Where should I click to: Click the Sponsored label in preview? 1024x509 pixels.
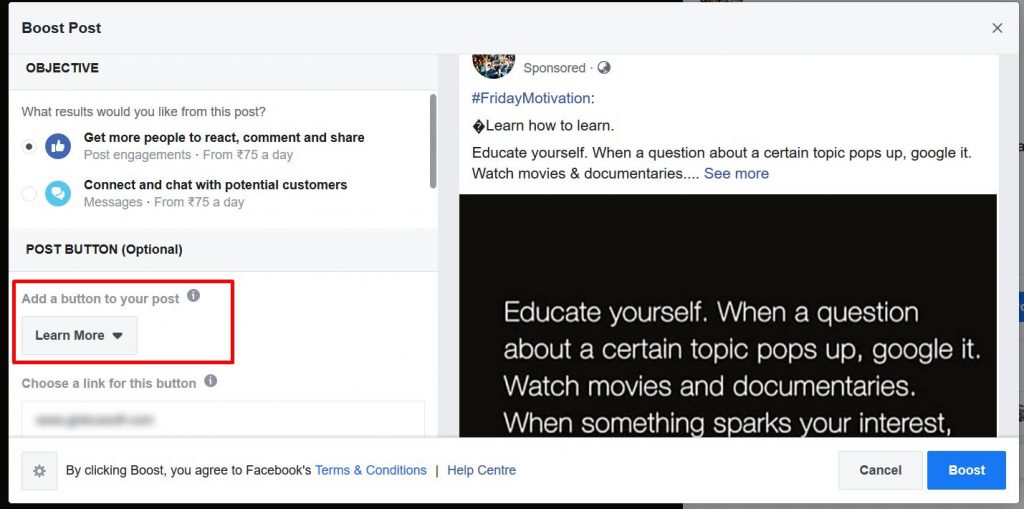pyautogui.click(x=554, y=68)
